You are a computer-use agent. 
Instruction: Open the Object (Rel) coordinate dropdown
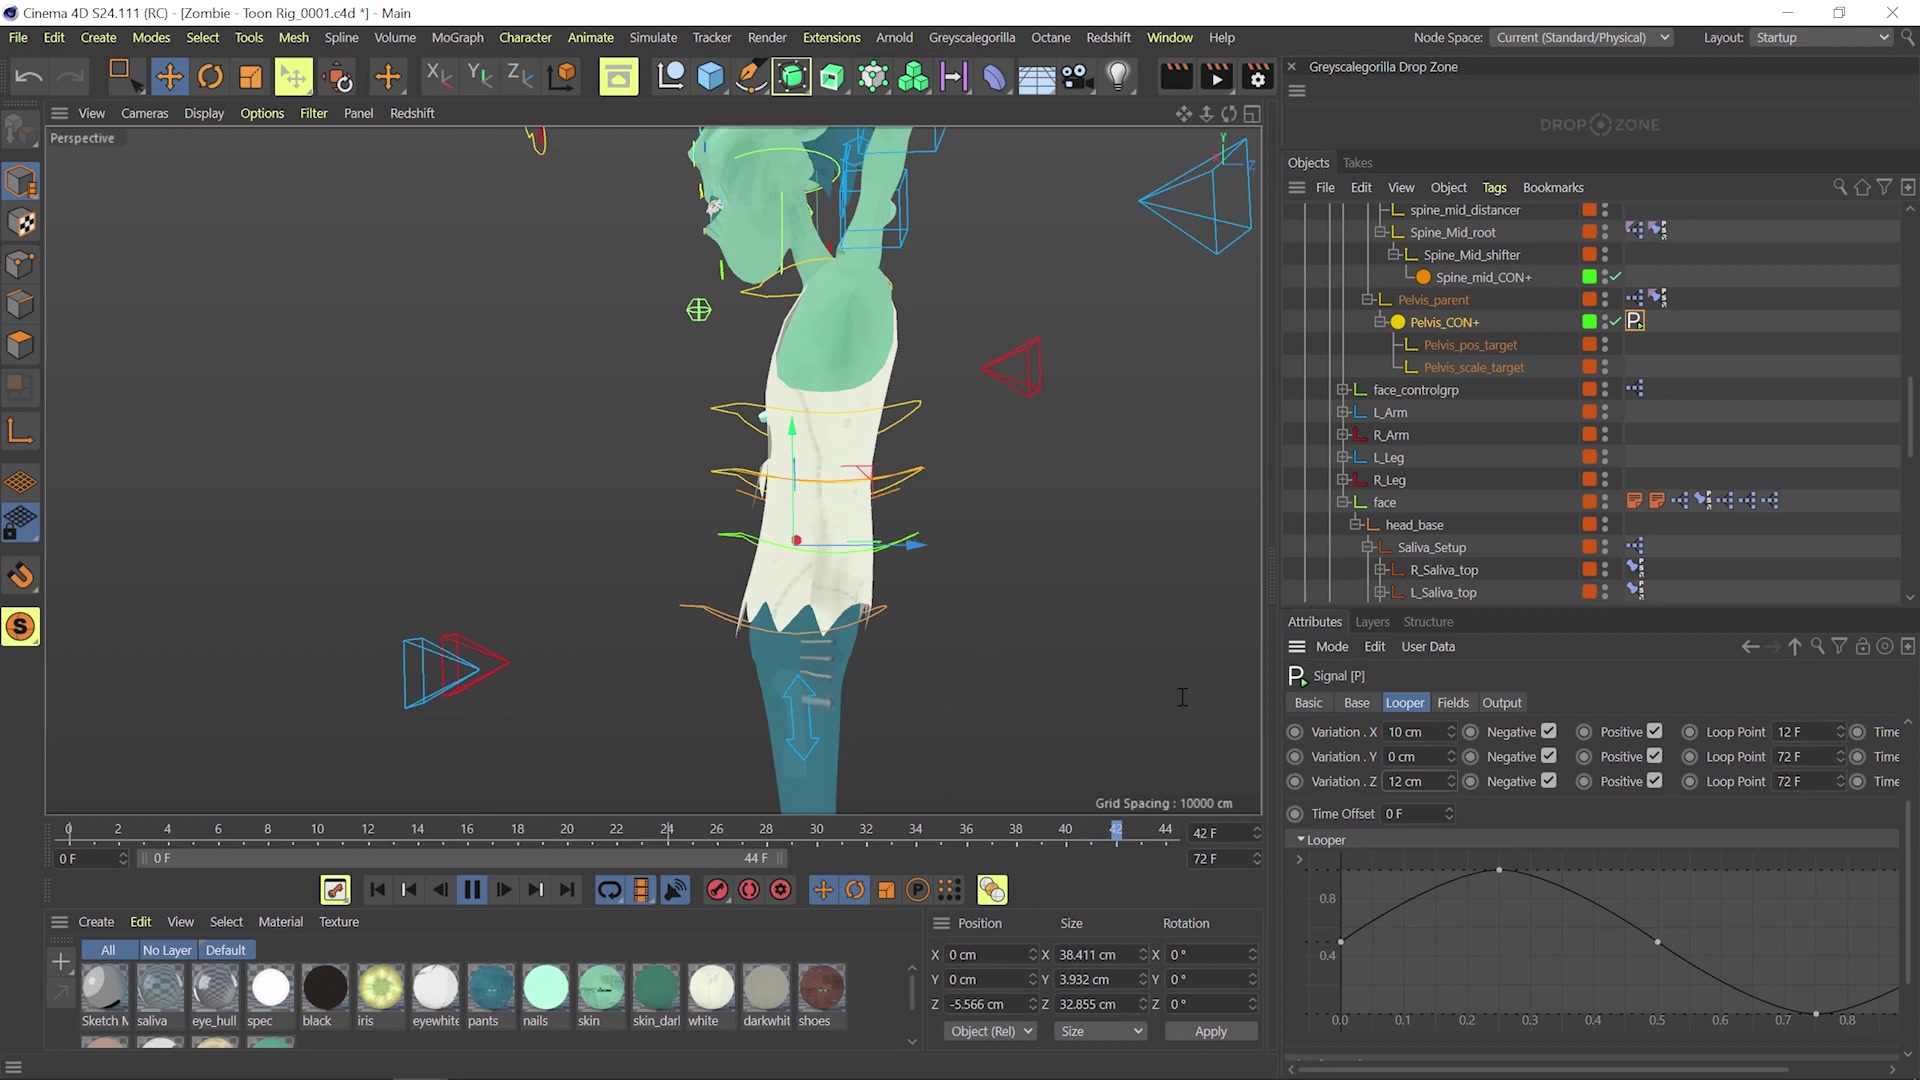991,1031
